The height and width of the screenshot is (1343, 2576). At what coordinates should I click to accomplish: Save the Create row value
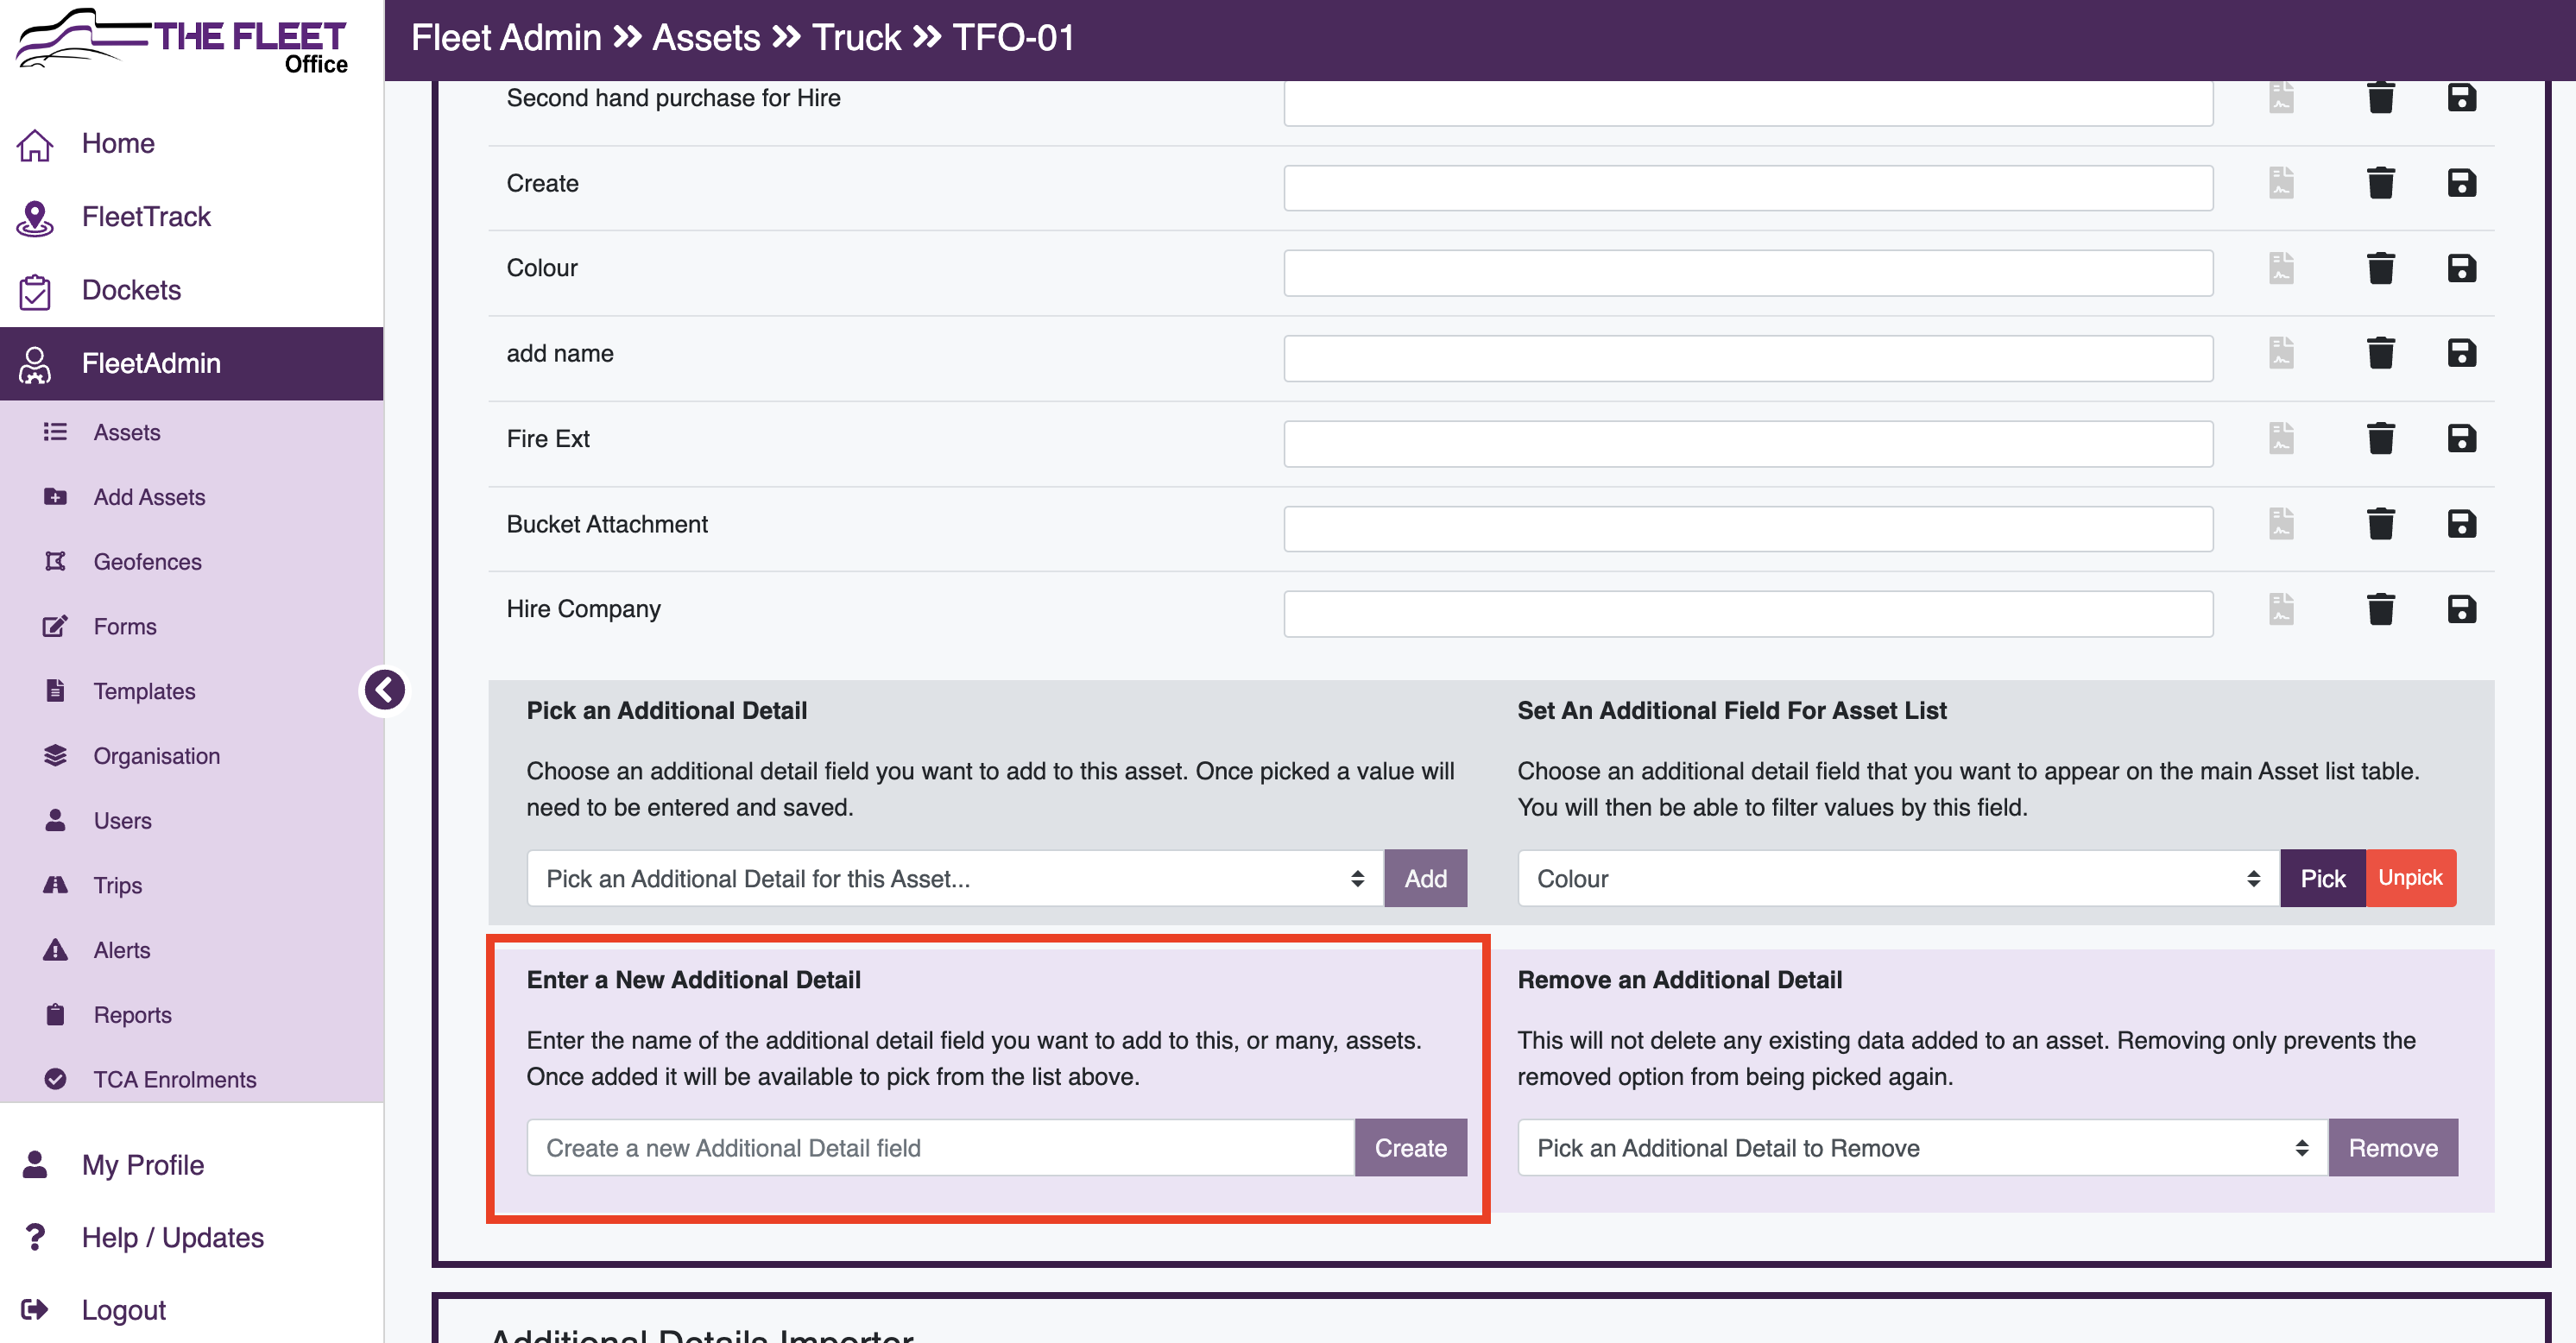tap(2461, 183)
